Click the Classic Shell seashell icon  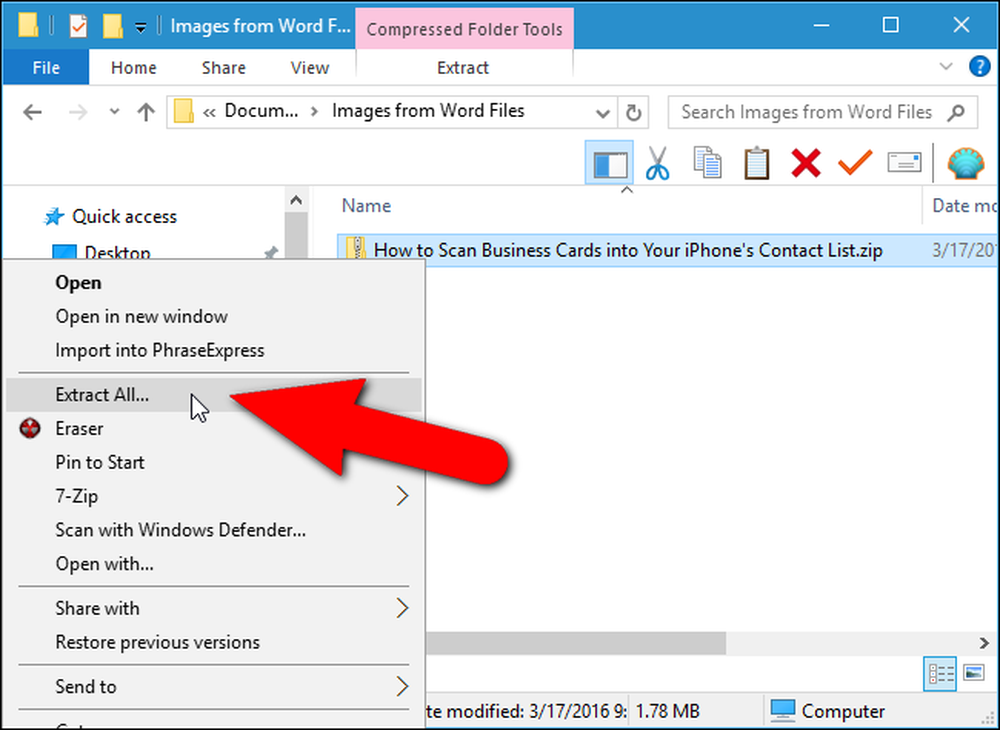click(x=966, y=163)
